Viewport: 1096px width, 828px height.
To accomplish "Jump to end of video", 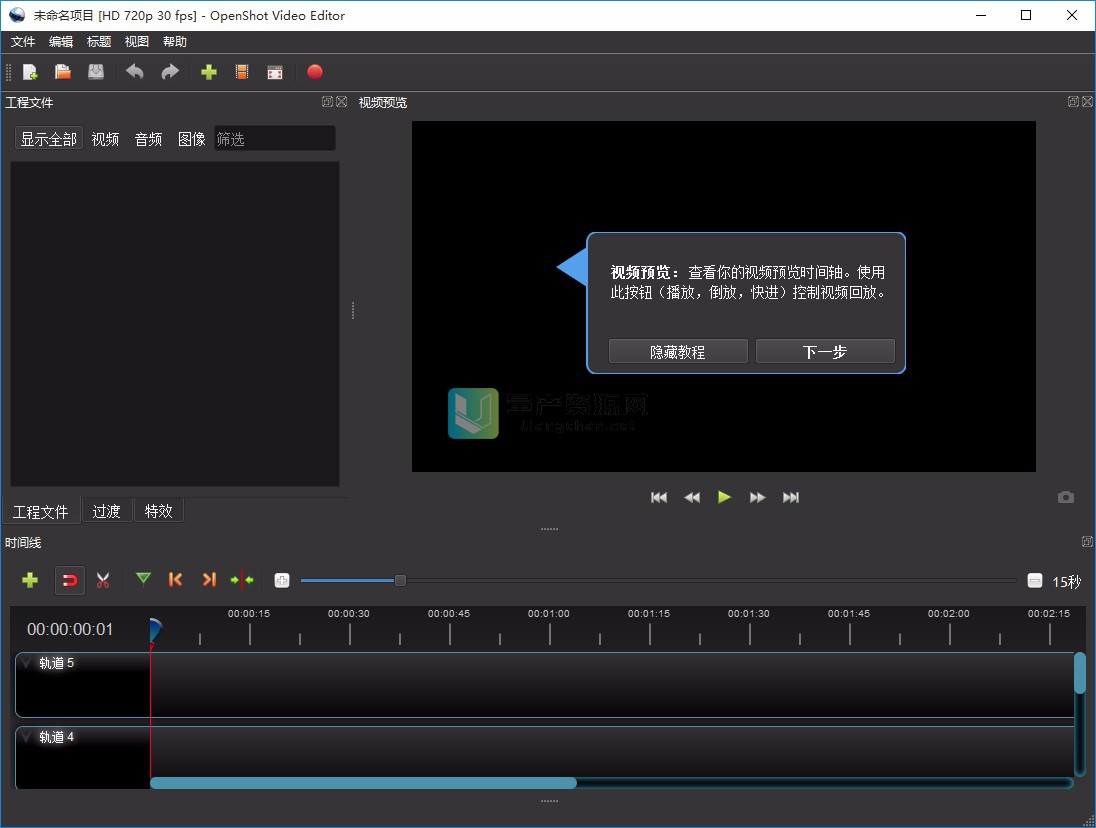I will pyautogui.click(x=791, y=497).
